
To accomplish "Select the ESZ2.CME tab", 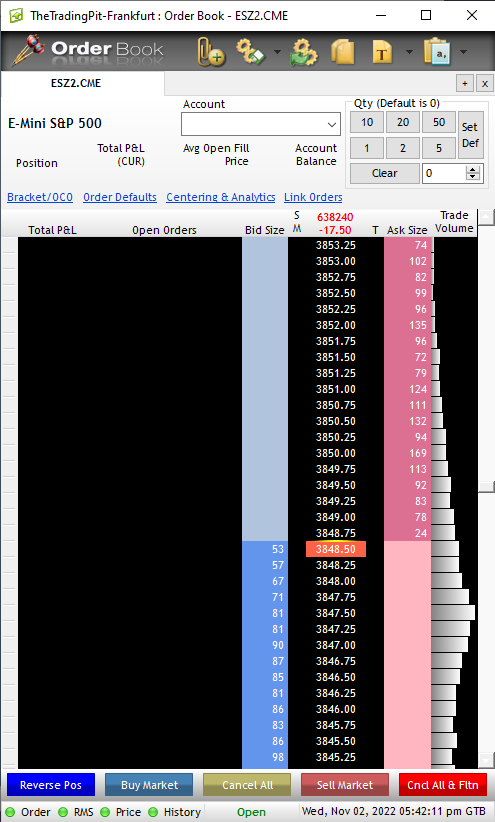I will click(x=76, y=83).
